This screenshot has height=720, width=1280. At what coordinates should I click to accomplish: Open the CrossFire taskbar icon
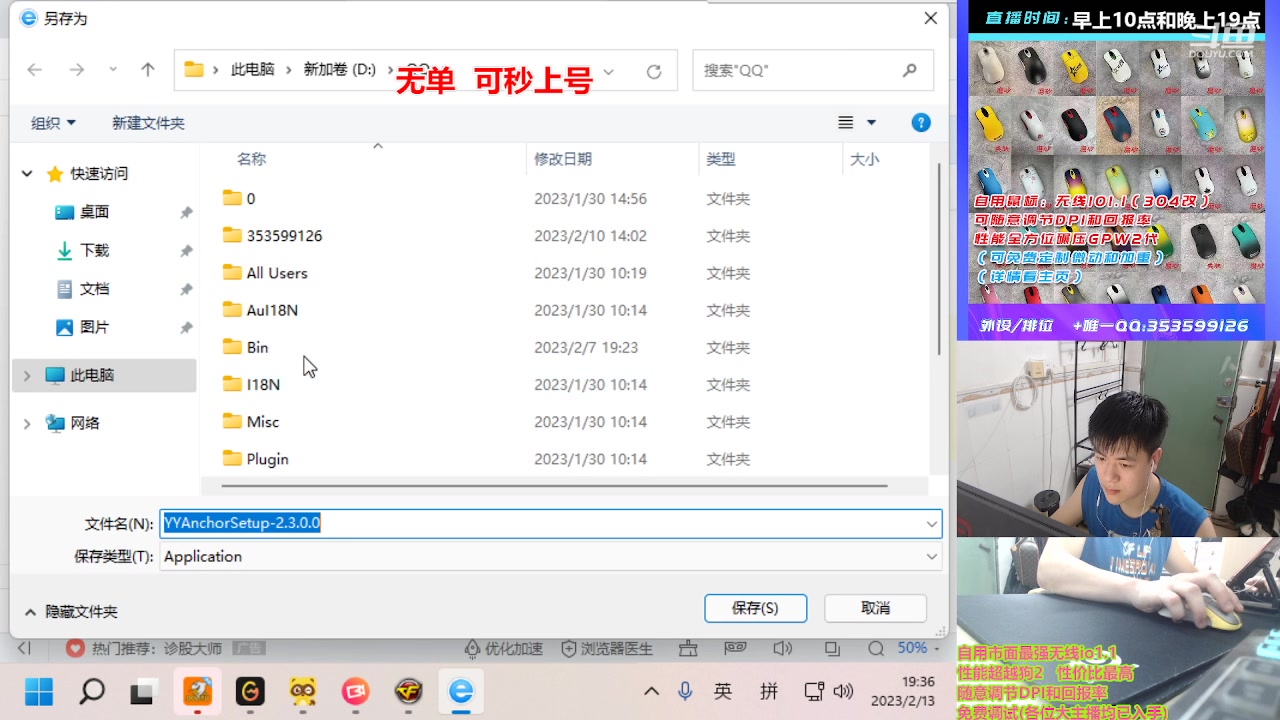click(x=408, y=691)
